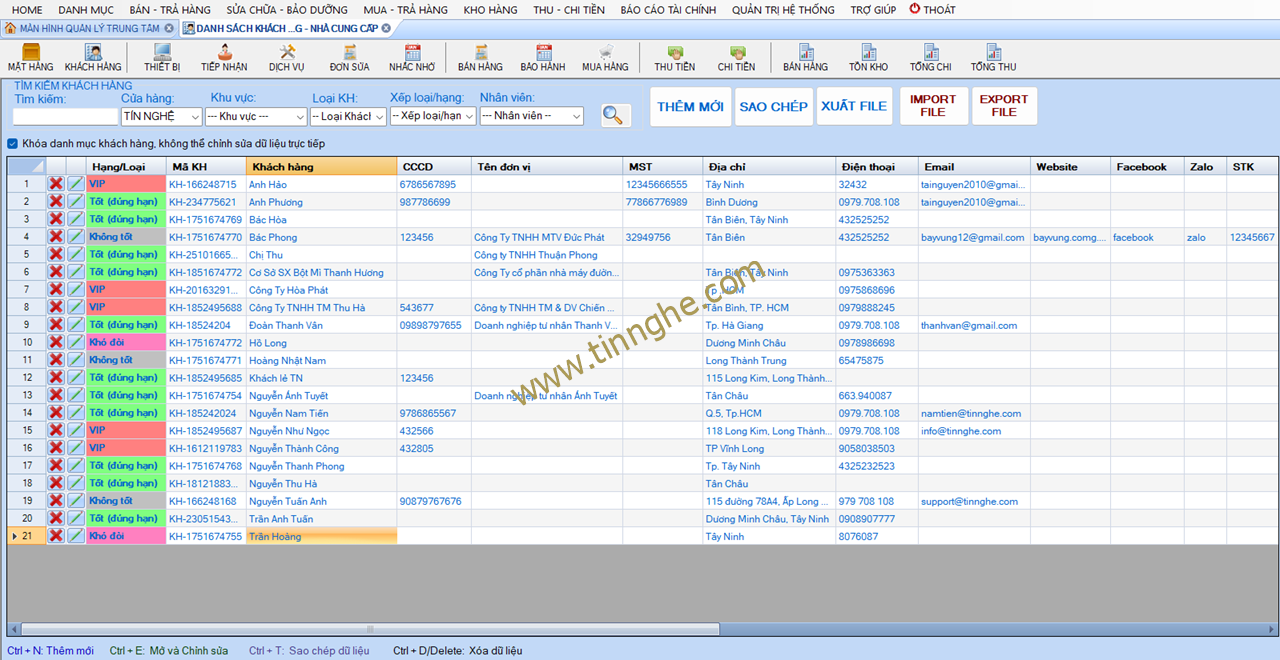Open the Kho Hàng menu
1280x660 pixels.
point(490,10)
